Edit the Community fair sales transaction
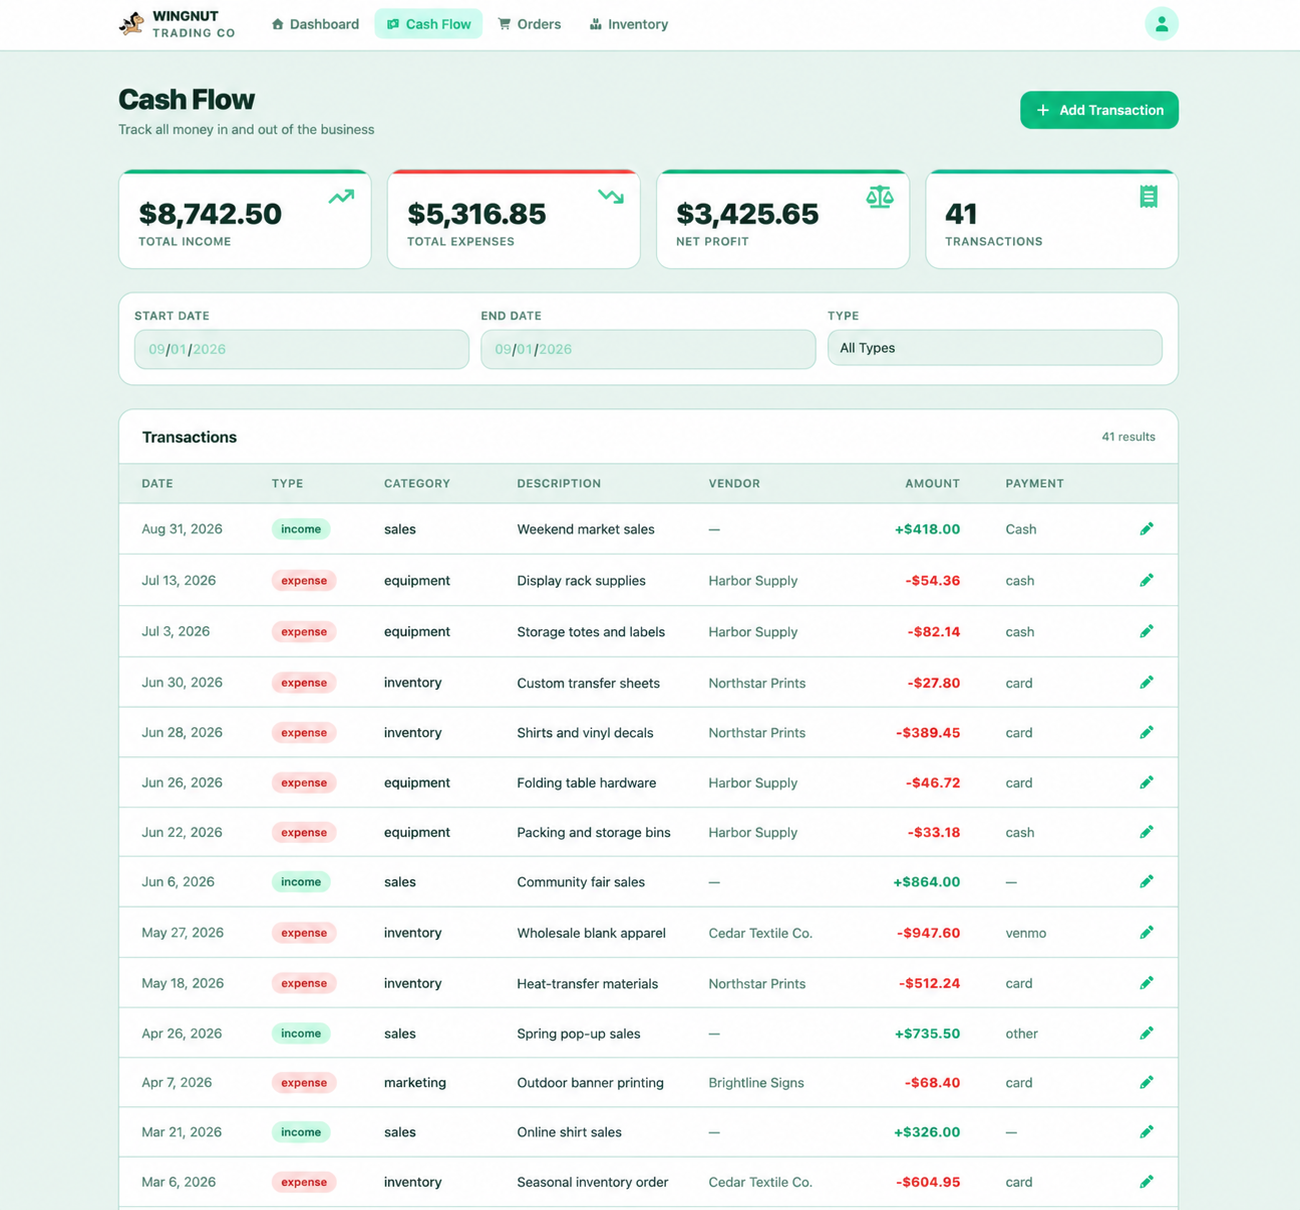1300x1210 pixels. click(1146, 881)
